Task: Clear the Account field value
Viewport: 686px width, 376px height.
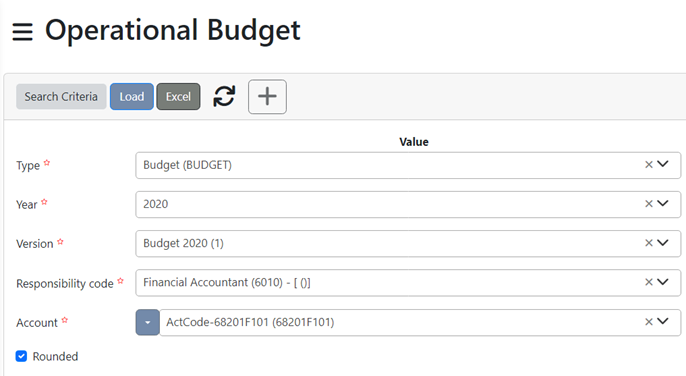Action: [648, 322]
